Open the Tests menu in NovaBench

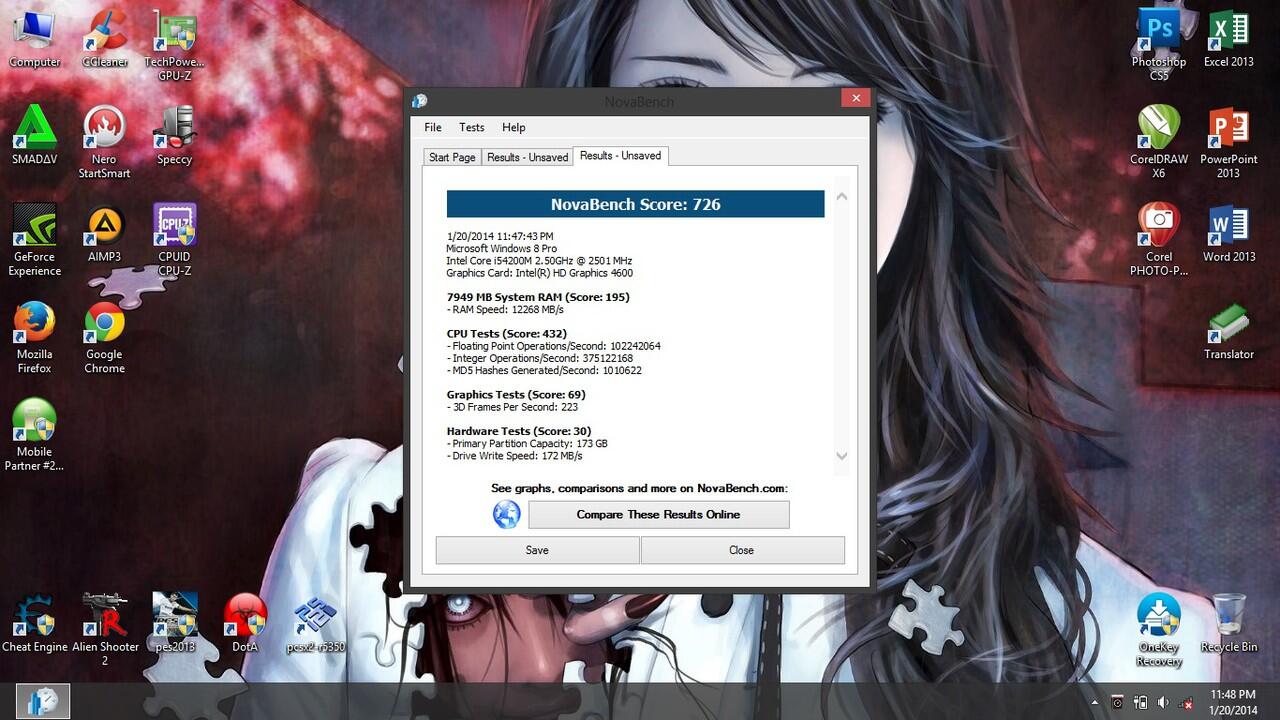coord(471,127)
